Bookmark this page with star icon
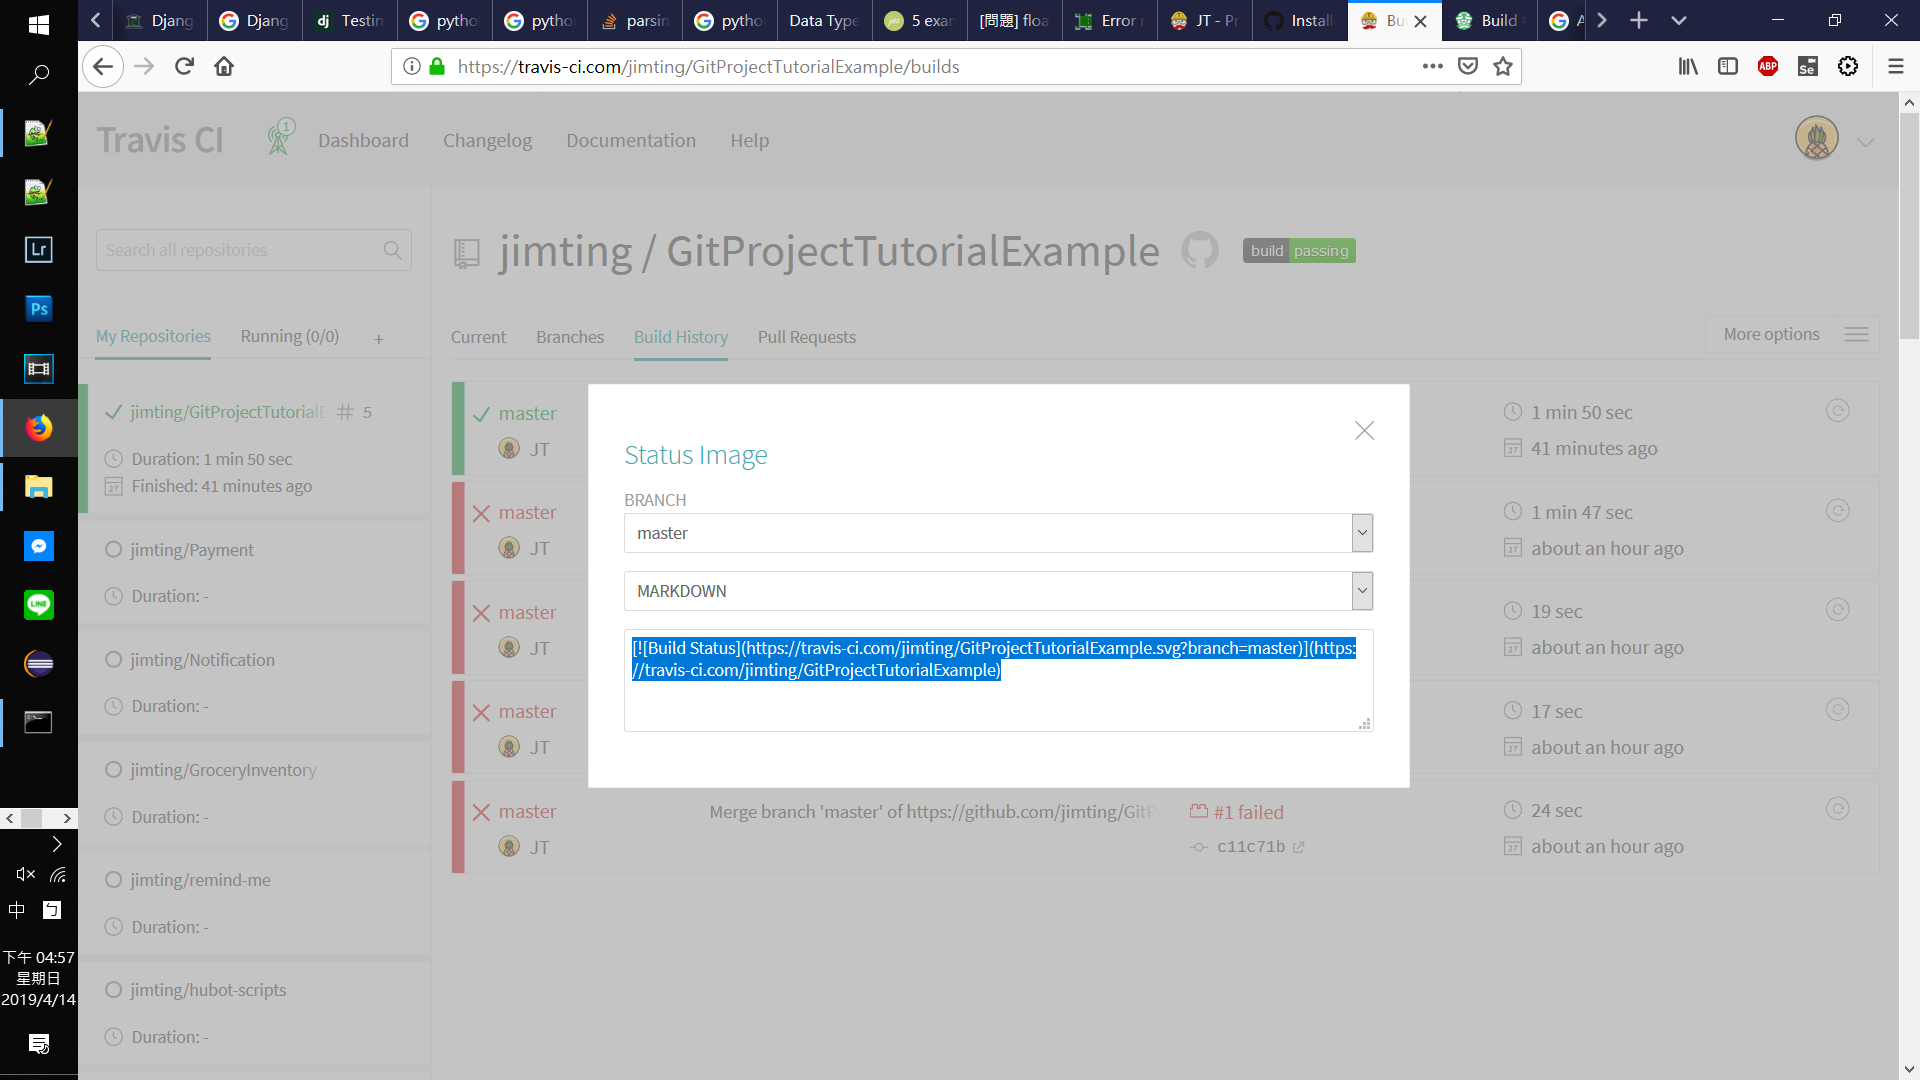Image resolution: width=1920 pixels, height=1080 pixels. [x=1502, y=66]
